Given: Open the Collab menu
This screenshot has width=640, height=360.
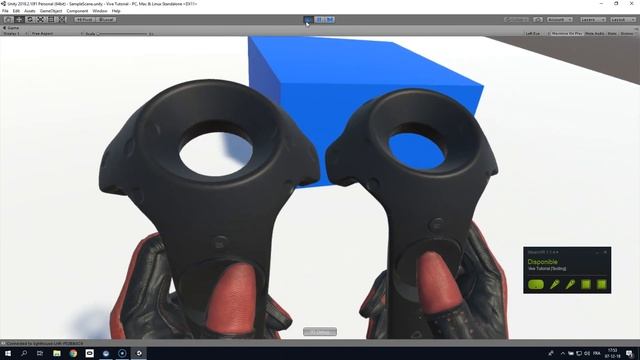Looking at the screenshot, I should click(x=517, y=20).
